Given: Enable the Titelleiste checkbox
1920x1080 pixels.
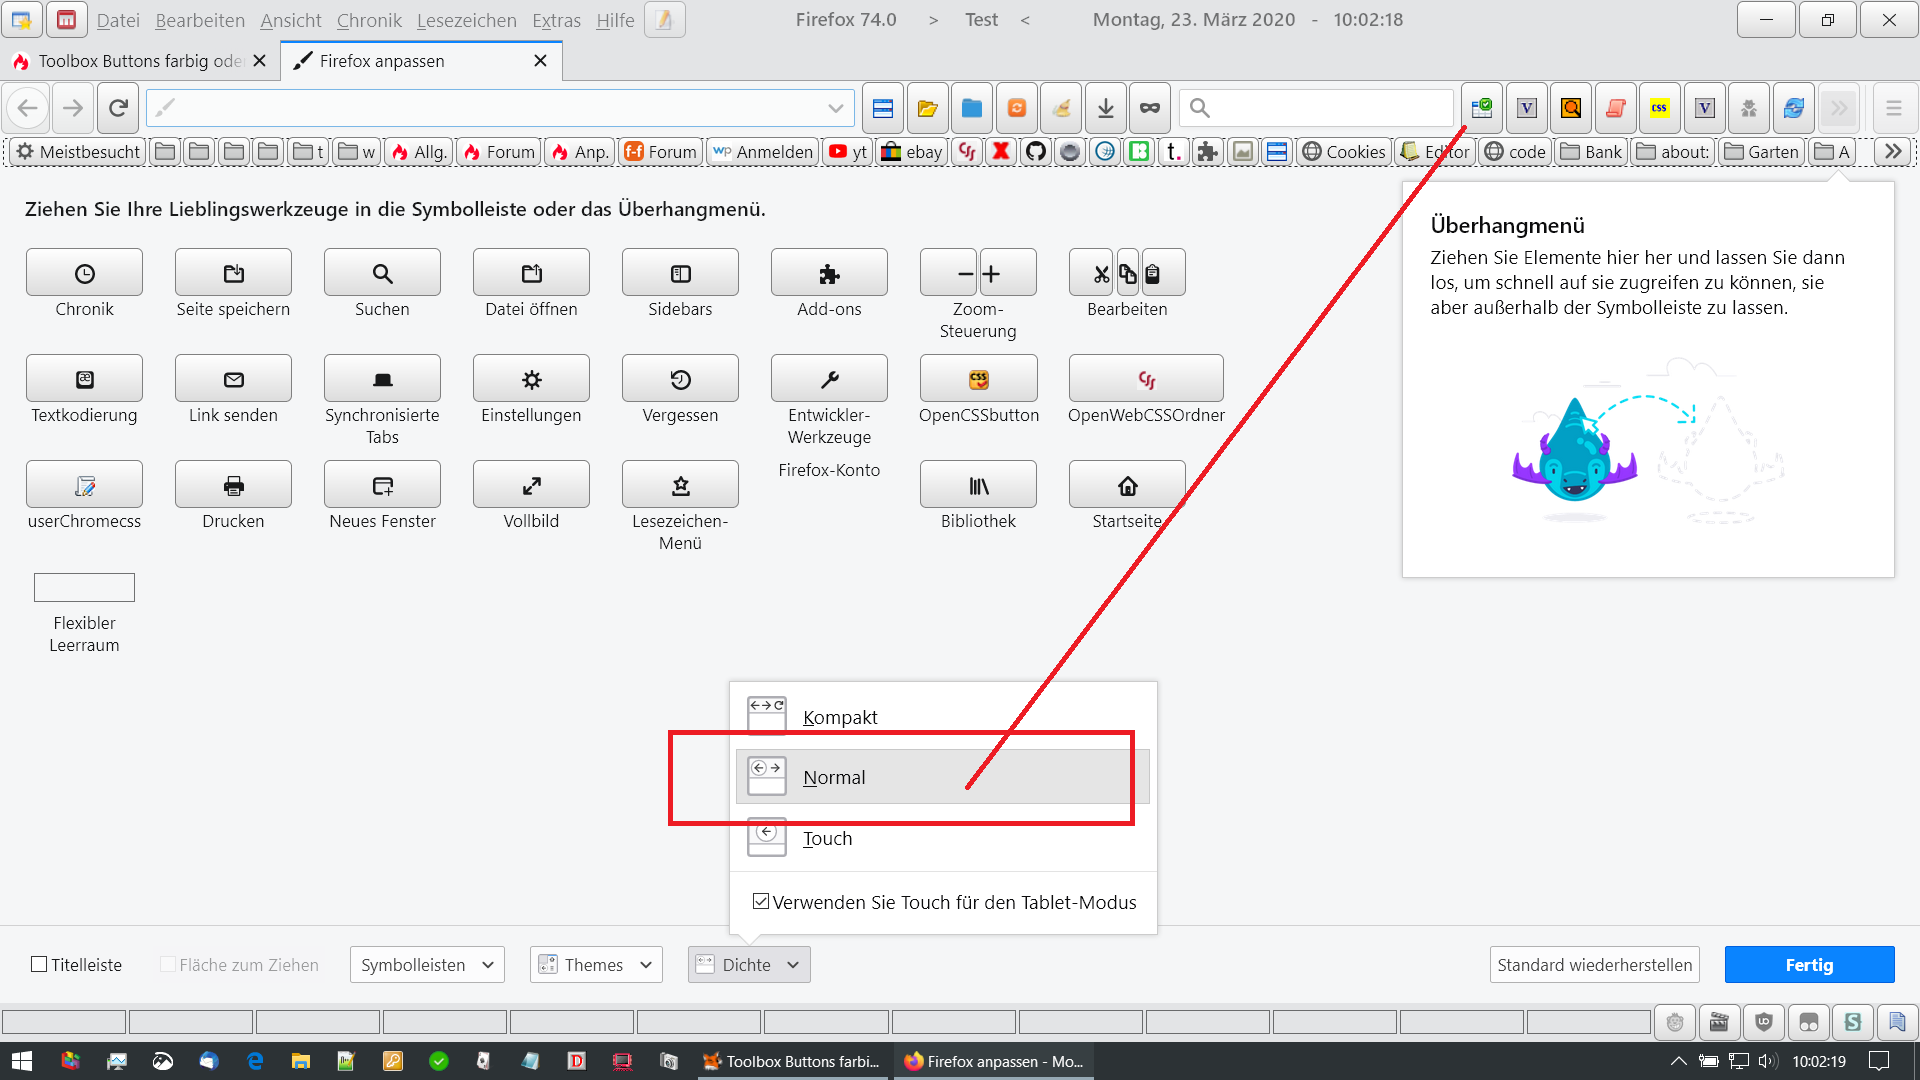Looking at the screenshot, I should coord(40,964).
